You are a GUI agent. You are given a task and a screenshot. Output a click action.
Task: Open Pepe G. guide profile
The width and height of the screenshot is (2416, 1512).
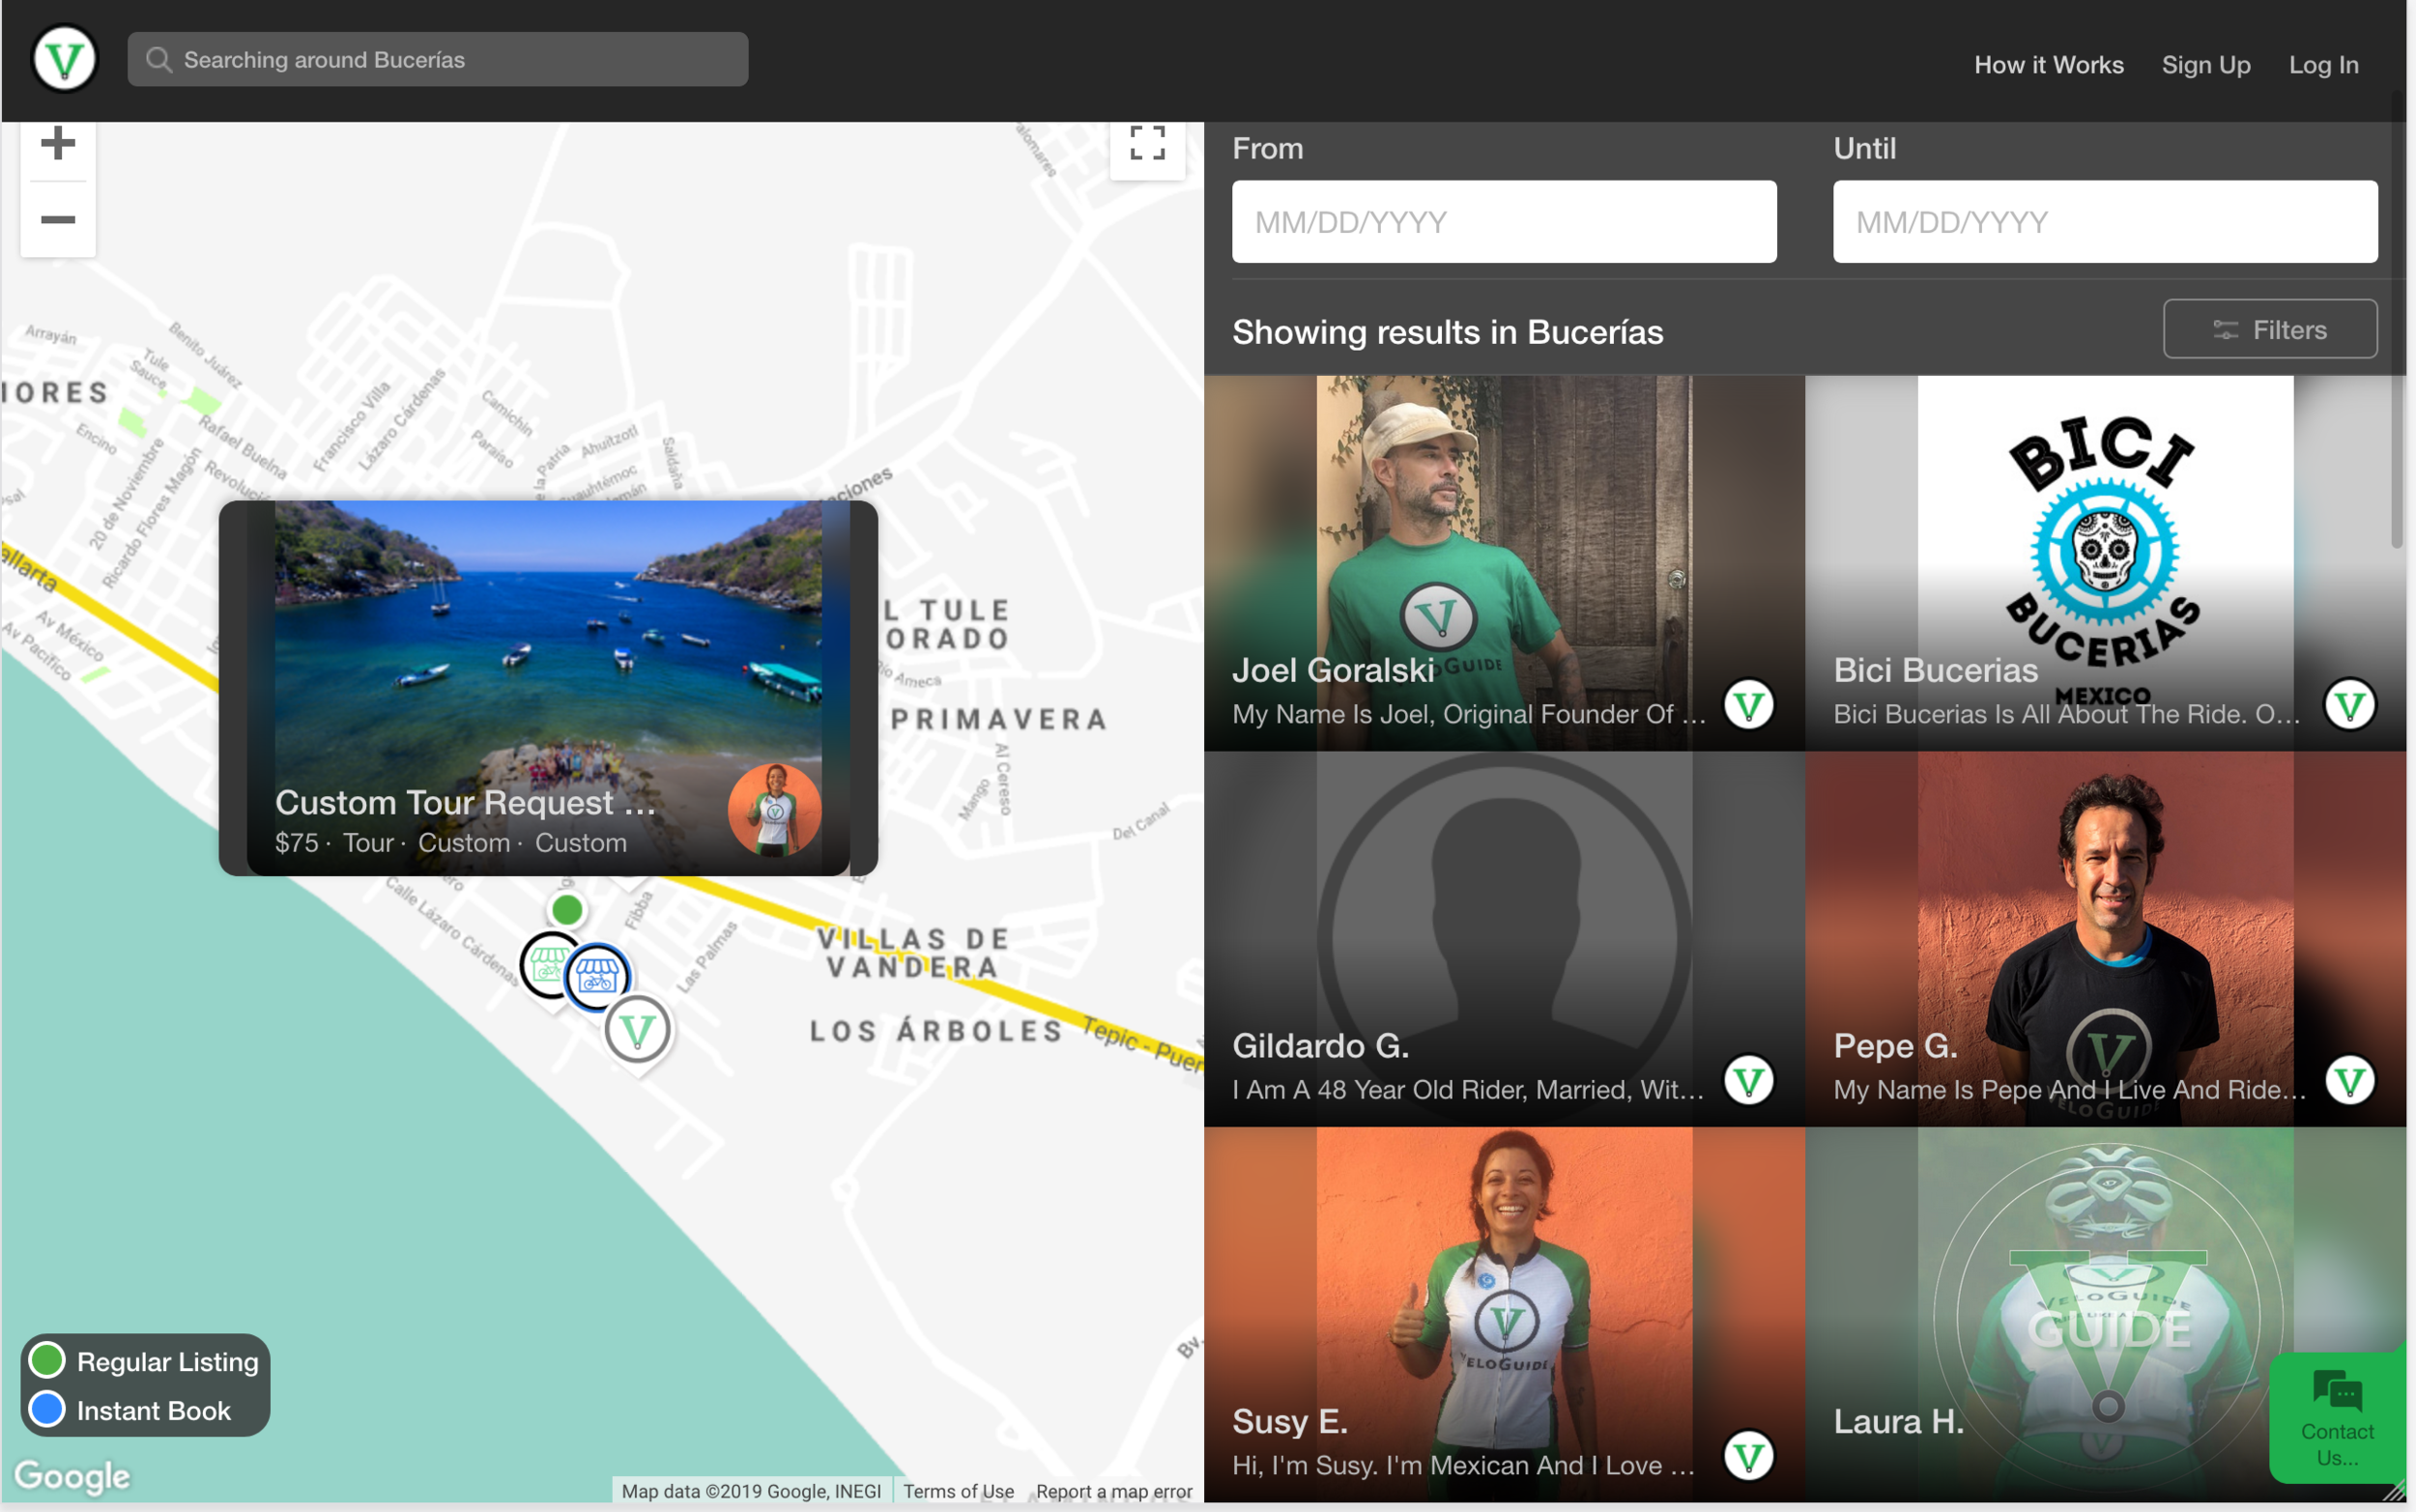[x=2105, y=939]
